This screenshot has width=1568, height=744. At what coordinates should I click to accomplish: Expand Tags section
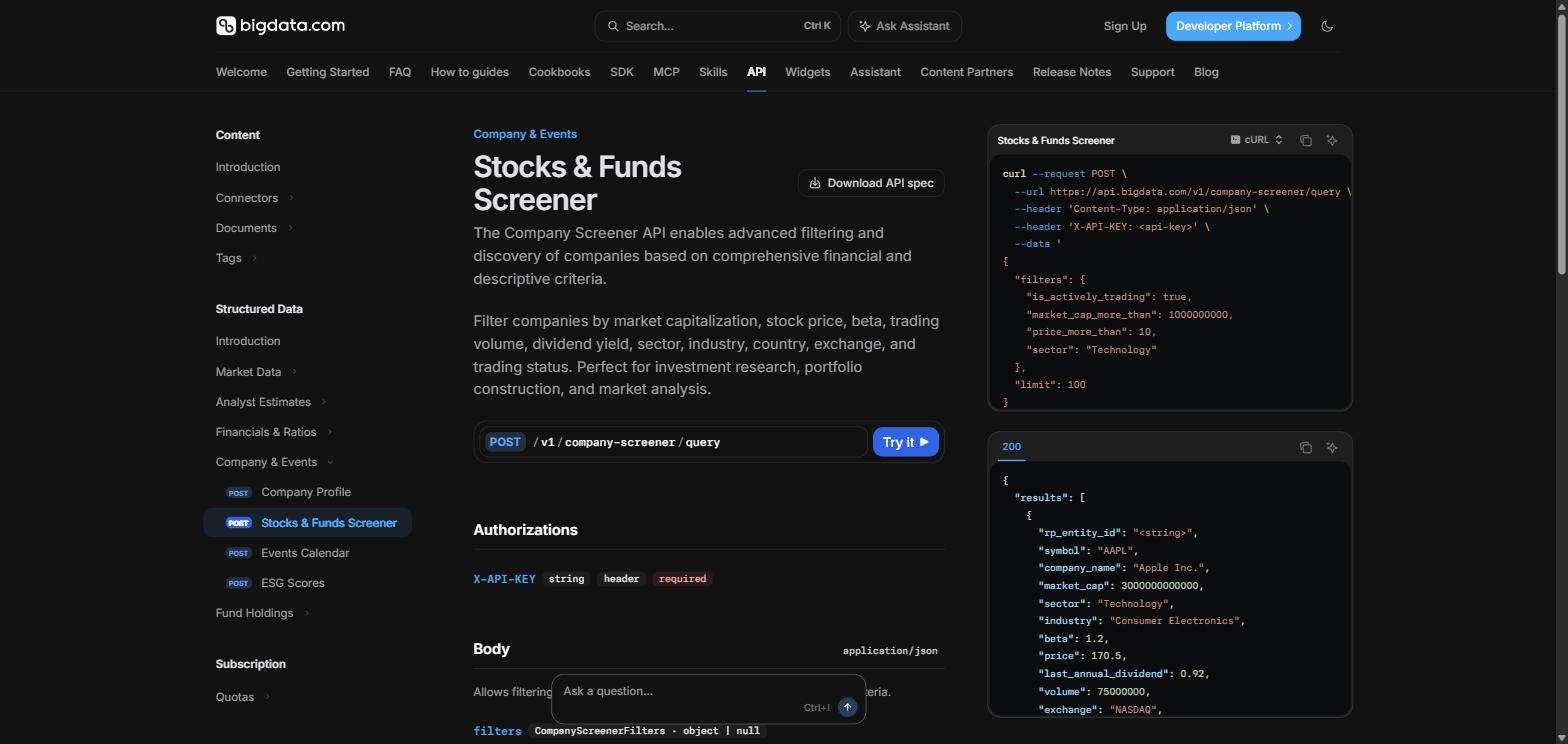(x=254, y=258)
